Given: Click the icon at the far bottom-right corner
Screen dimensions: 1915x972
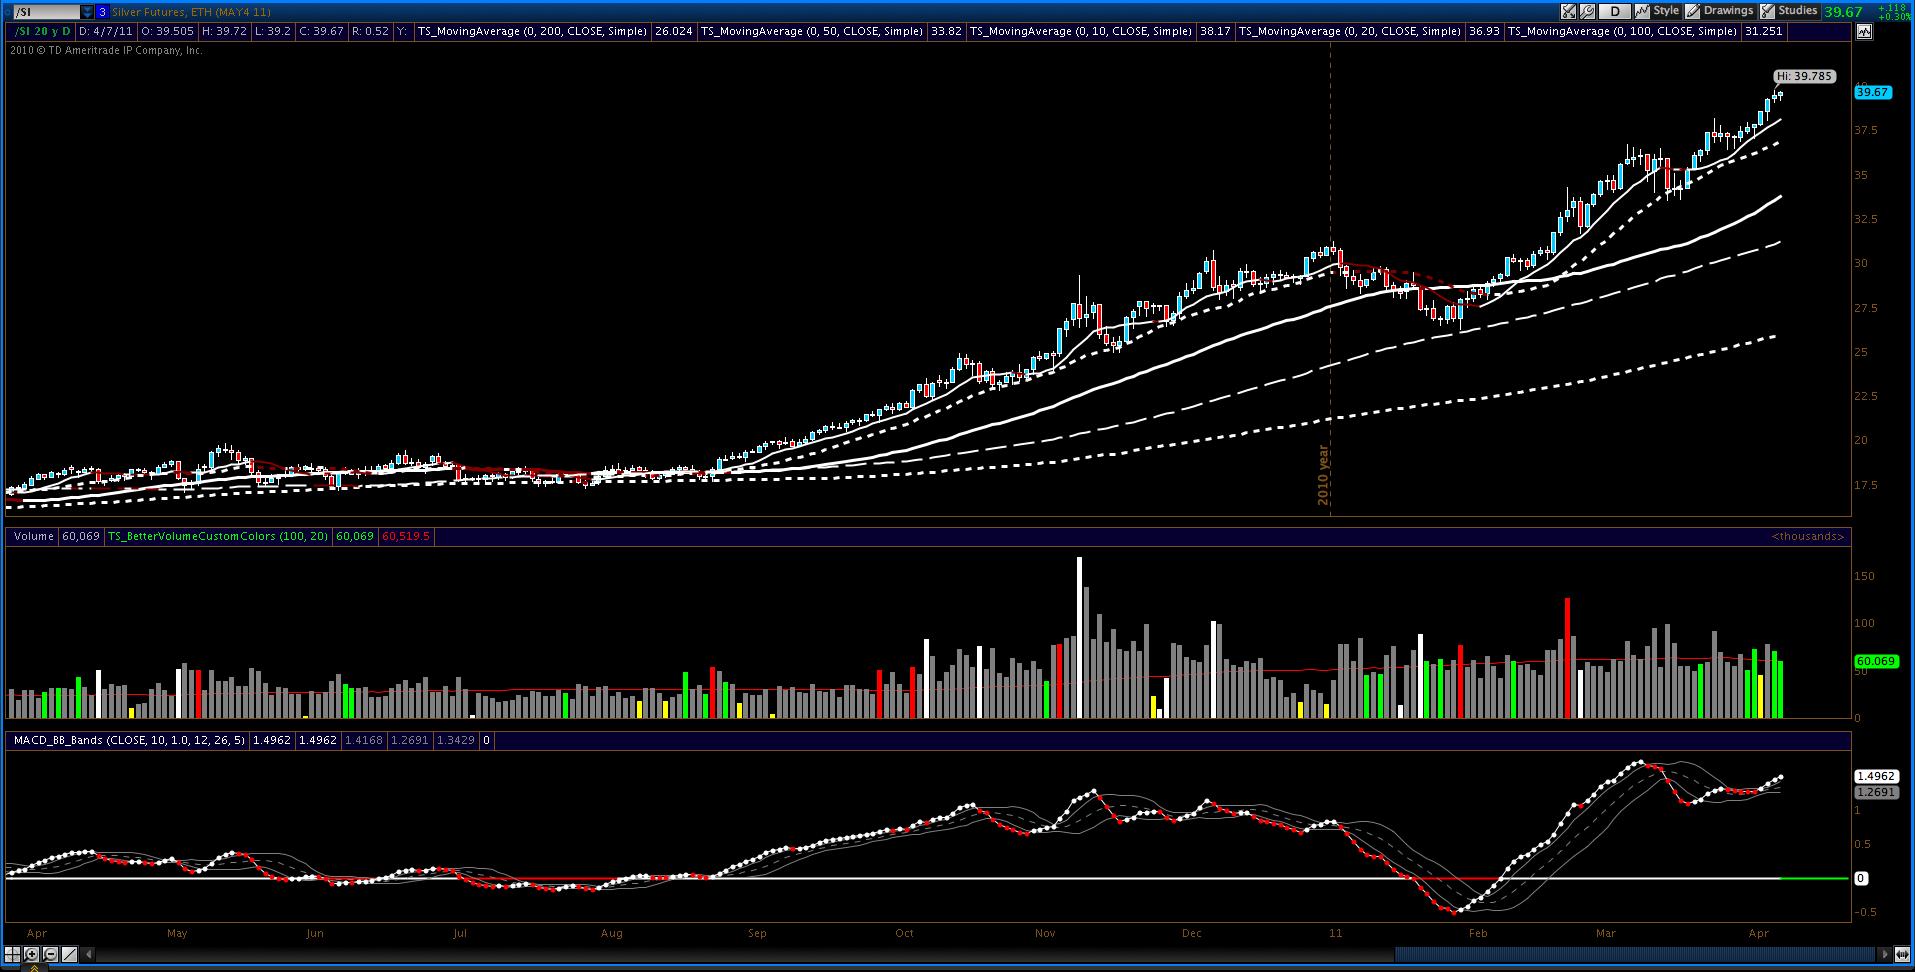Looking at the screenshot, I should point(1902,954).
